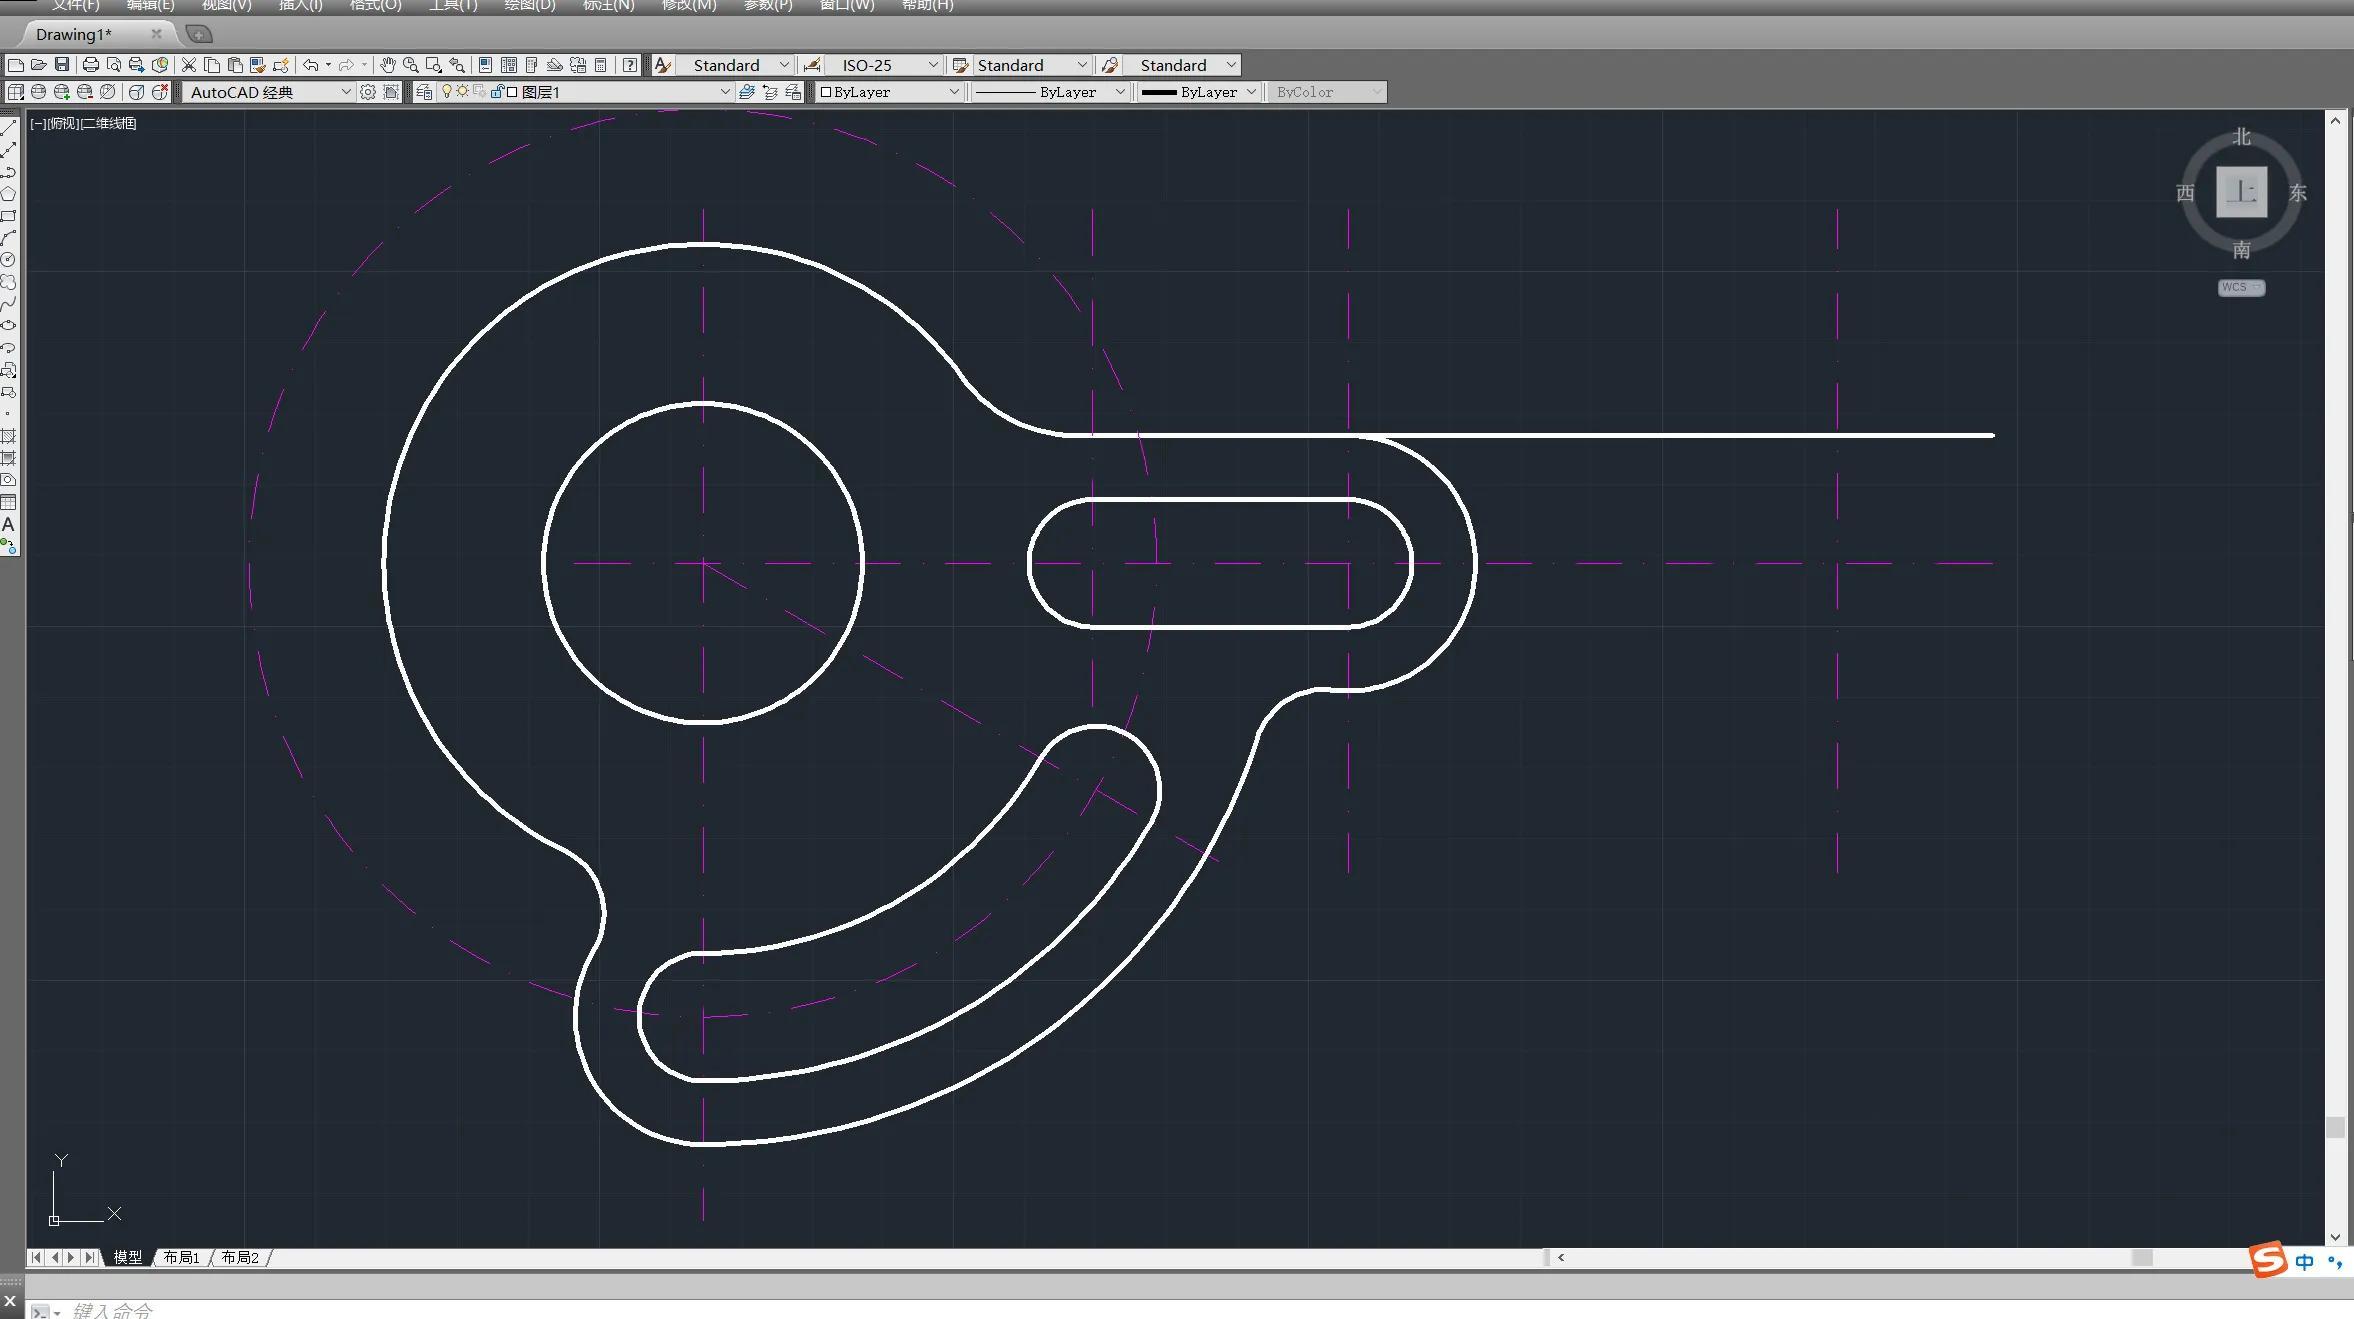Click the 上 face of ViewCube
This screenshot has width=2354, height=1319.
pyautogui.click(x=2241, y=192)
